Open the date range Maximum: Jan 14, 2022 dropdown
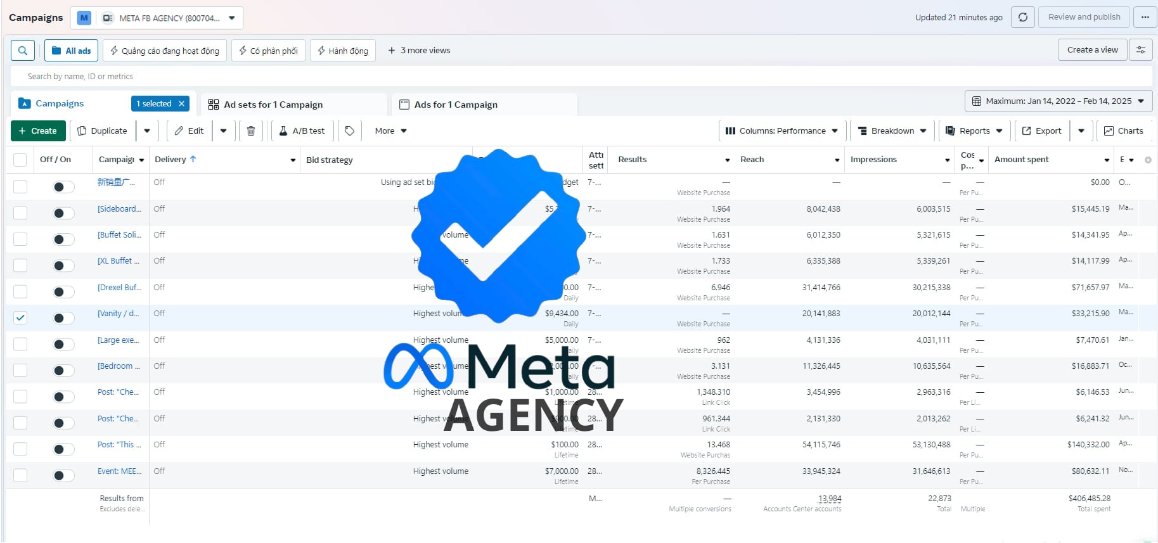The width and height of the screenshot is (1158, 543). click(x=1058, y=101)
